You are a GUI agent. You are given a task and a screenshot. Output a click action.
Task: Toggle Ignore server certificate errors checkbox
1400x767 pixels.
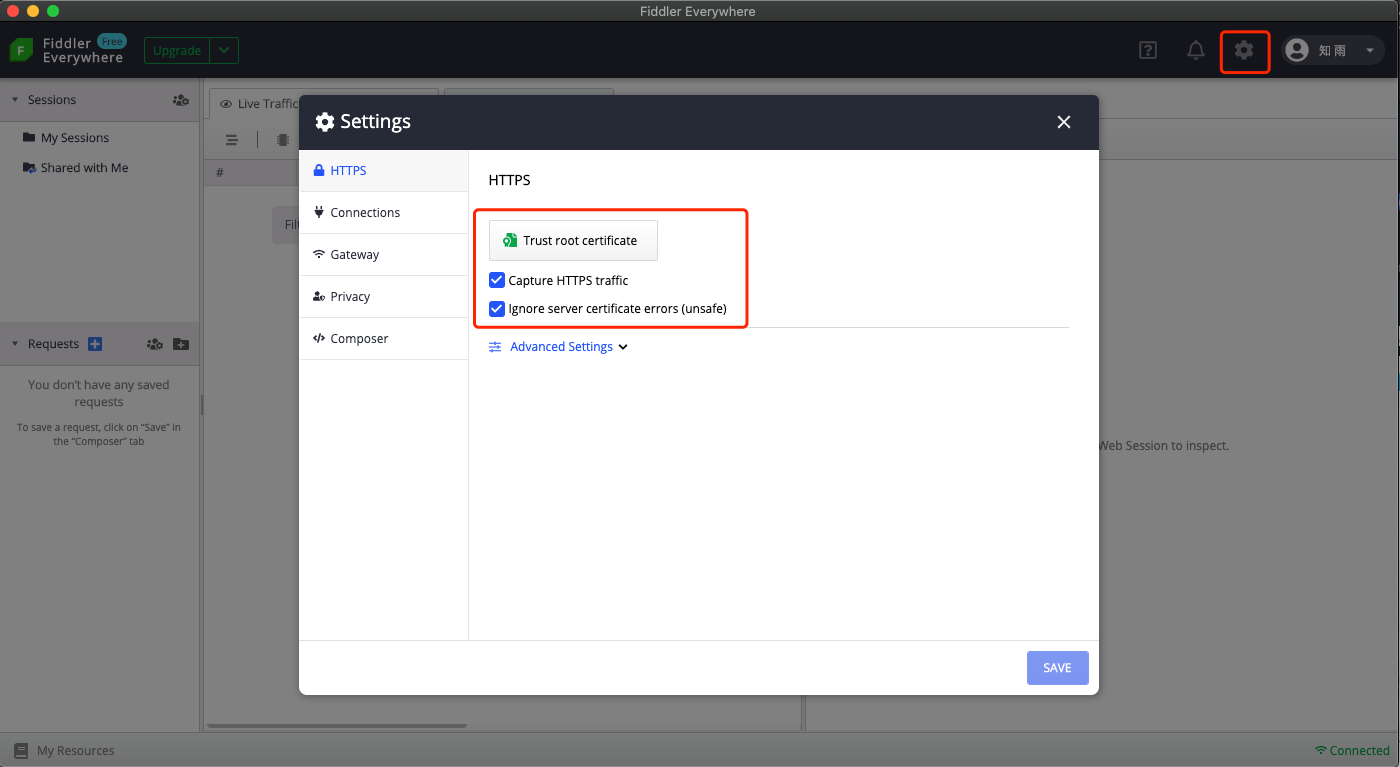[x=497, y=309]
